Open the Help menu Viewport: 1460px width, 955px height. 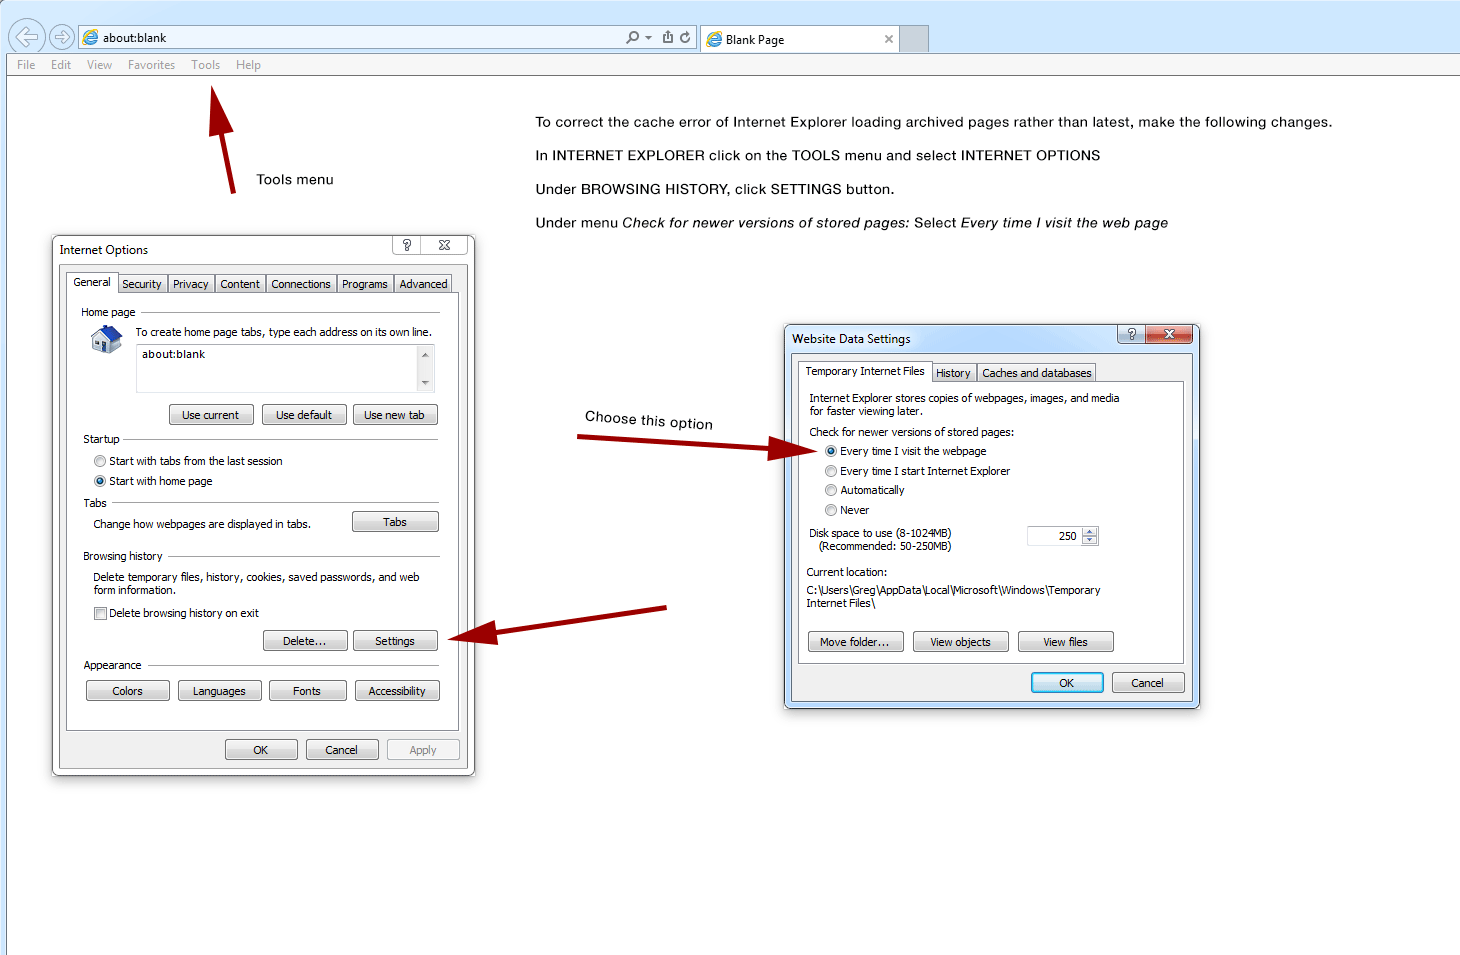(x=248, y=65)
